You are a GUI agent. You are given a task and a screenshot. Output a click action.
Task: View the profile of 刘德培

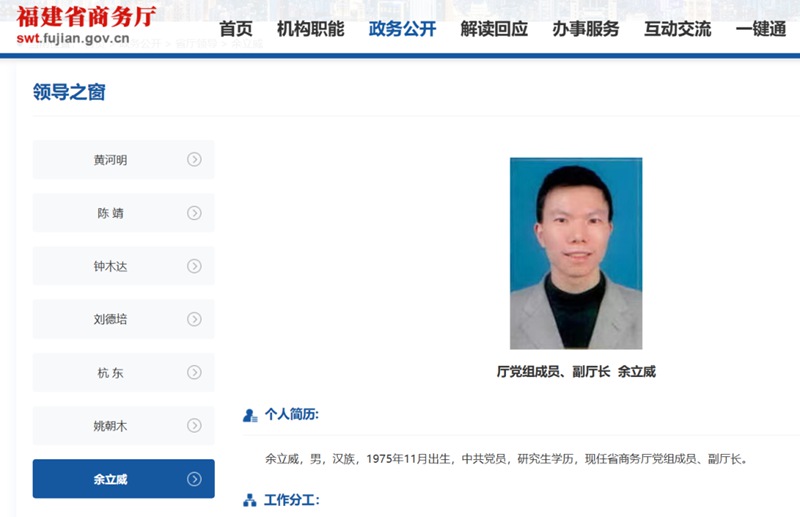111,319
